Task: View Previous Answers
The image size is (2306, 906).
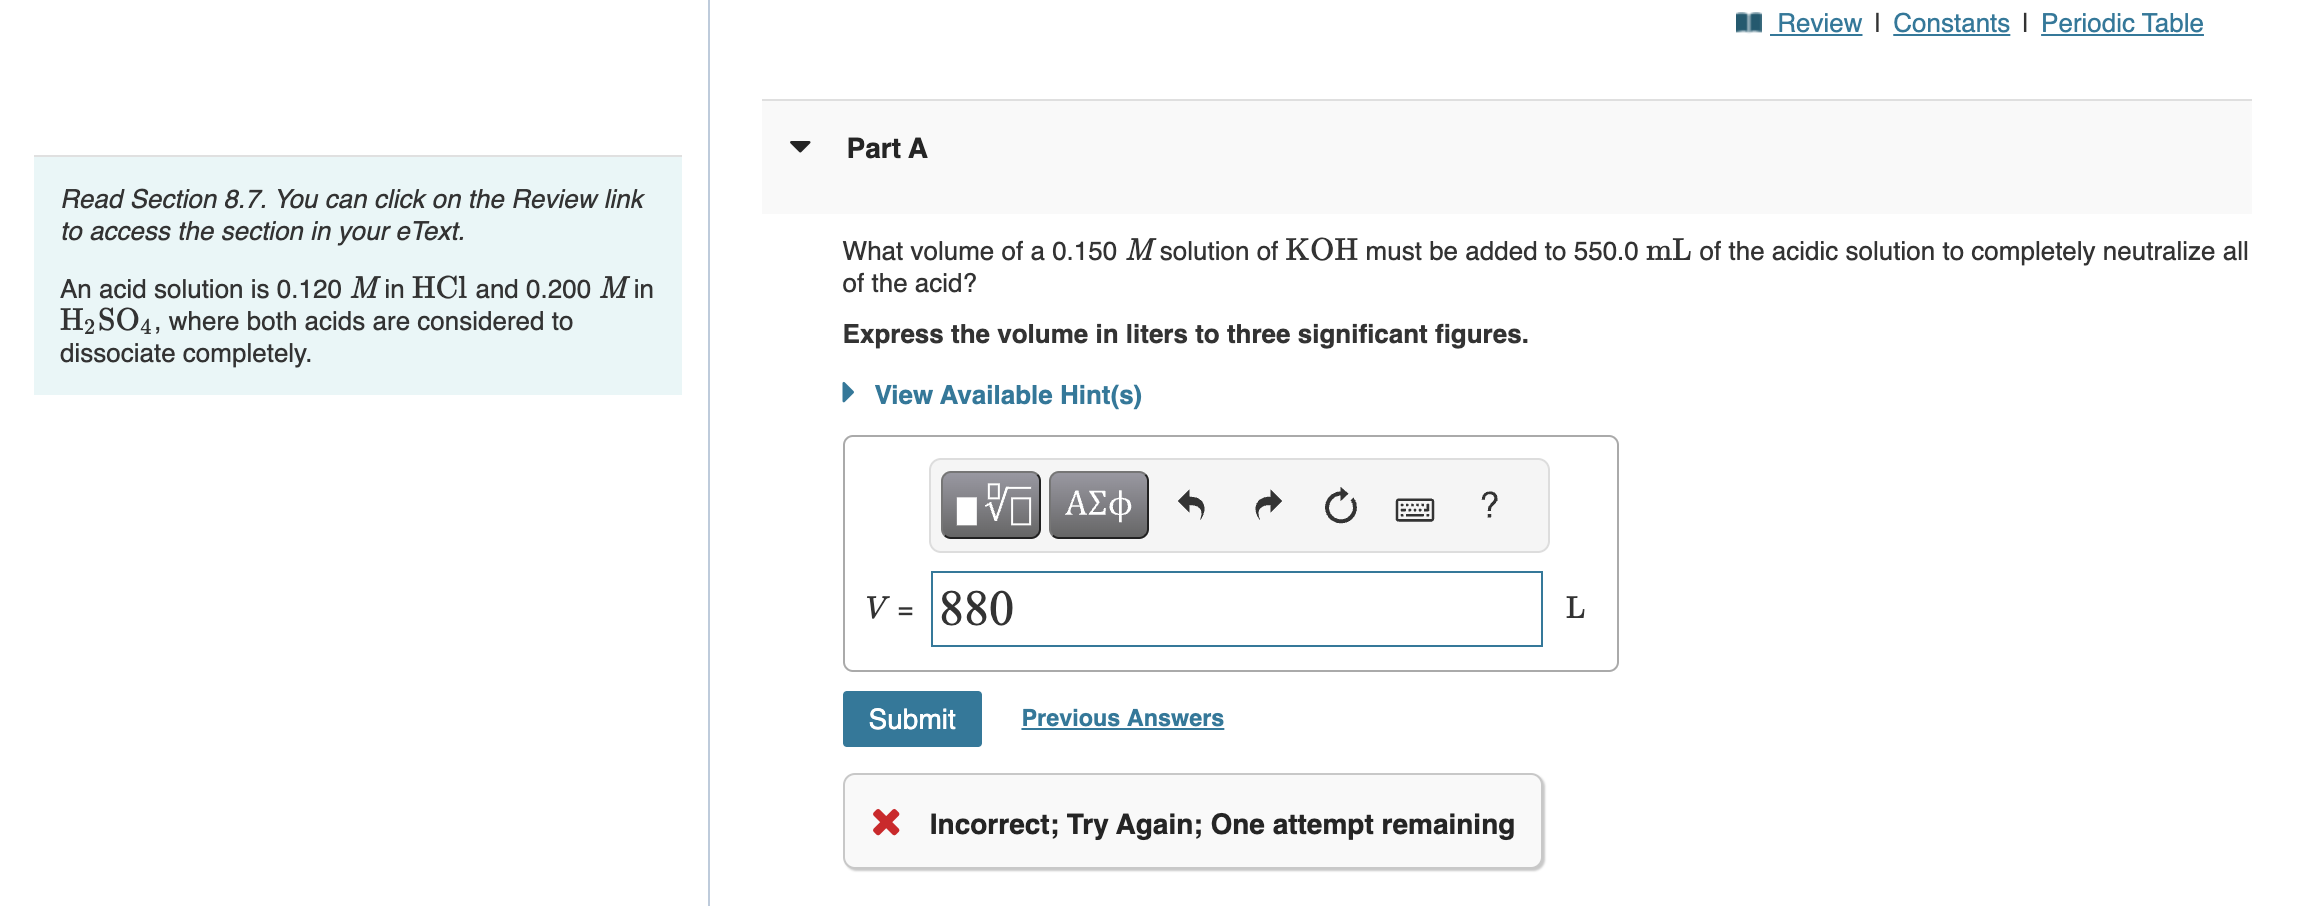Action: point(1122,717)
